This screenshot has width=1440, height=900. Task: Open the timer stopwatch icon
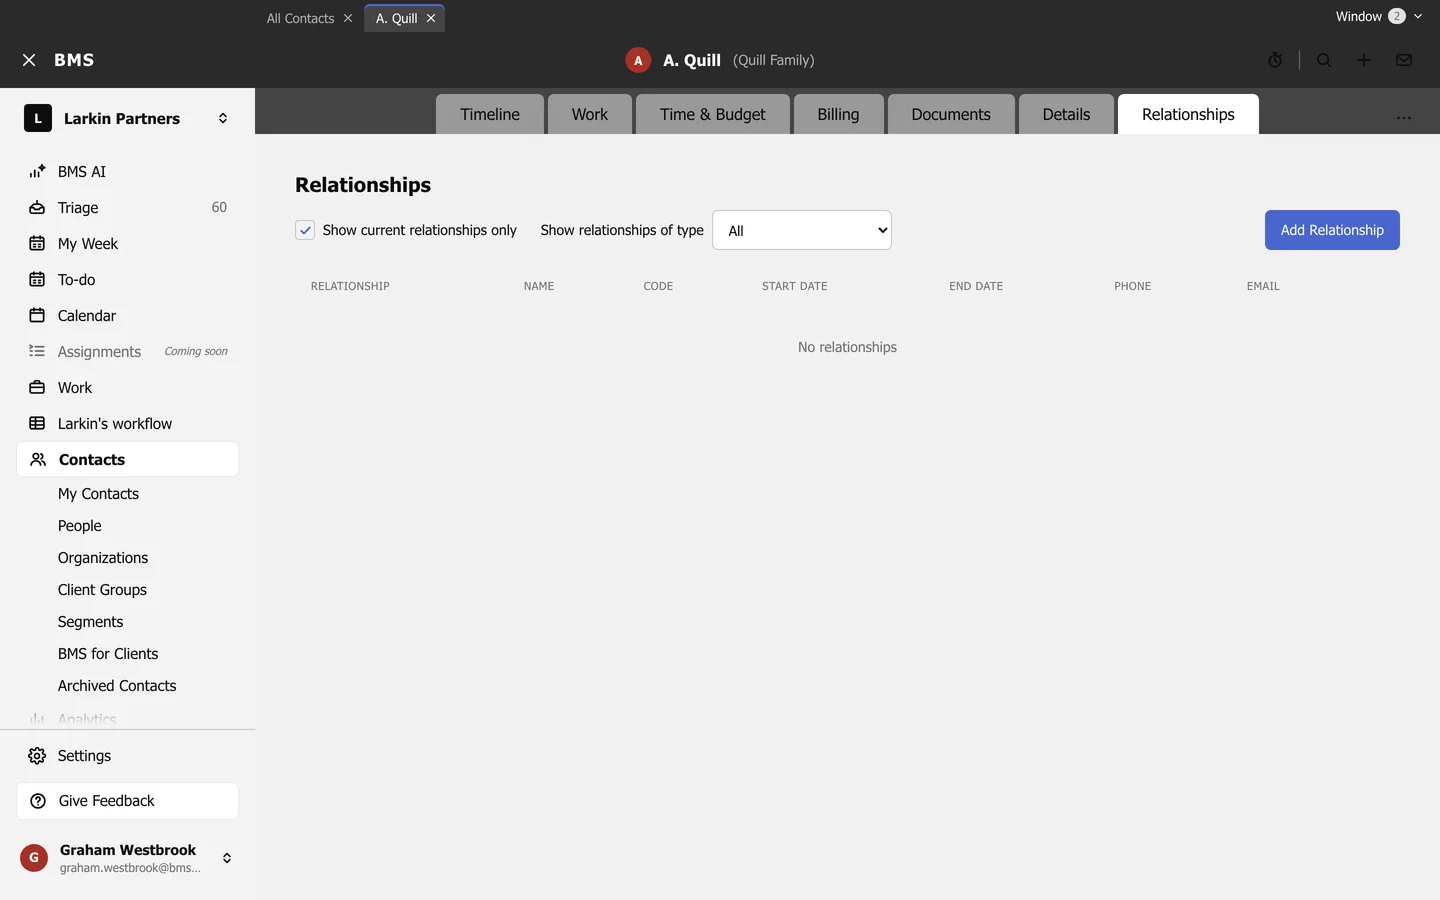pos(1275,60)
